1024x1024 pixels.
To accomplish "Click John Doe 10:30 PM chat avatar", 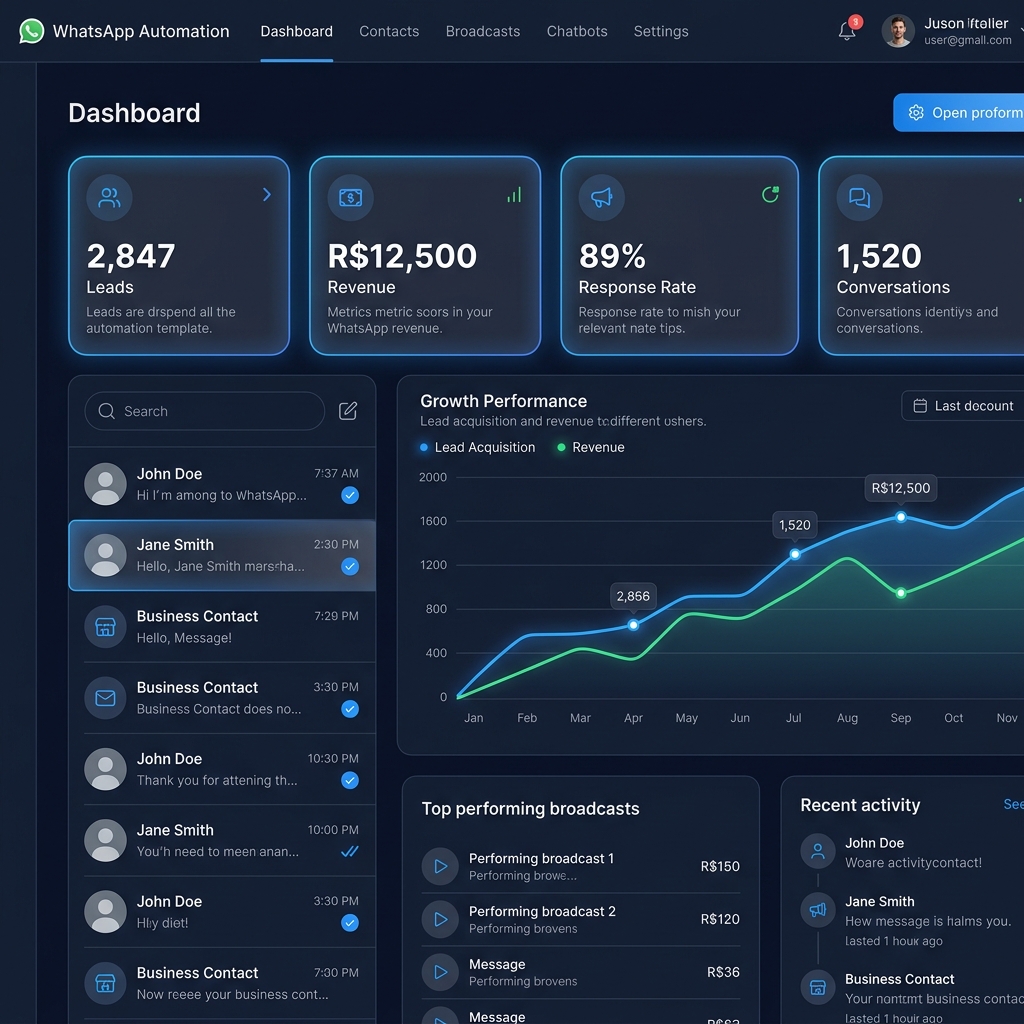I will (x=105, y=769).
